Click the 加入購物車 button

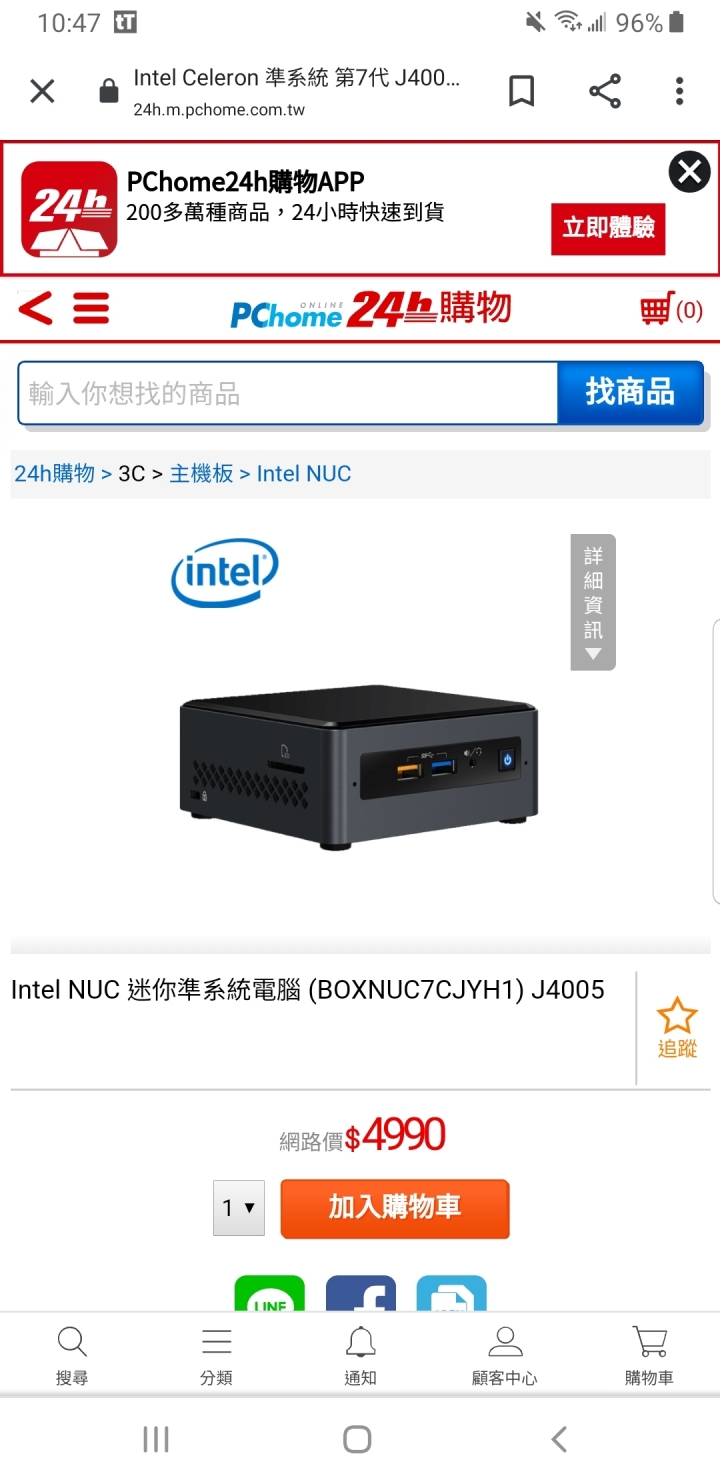coord(395,1208)
